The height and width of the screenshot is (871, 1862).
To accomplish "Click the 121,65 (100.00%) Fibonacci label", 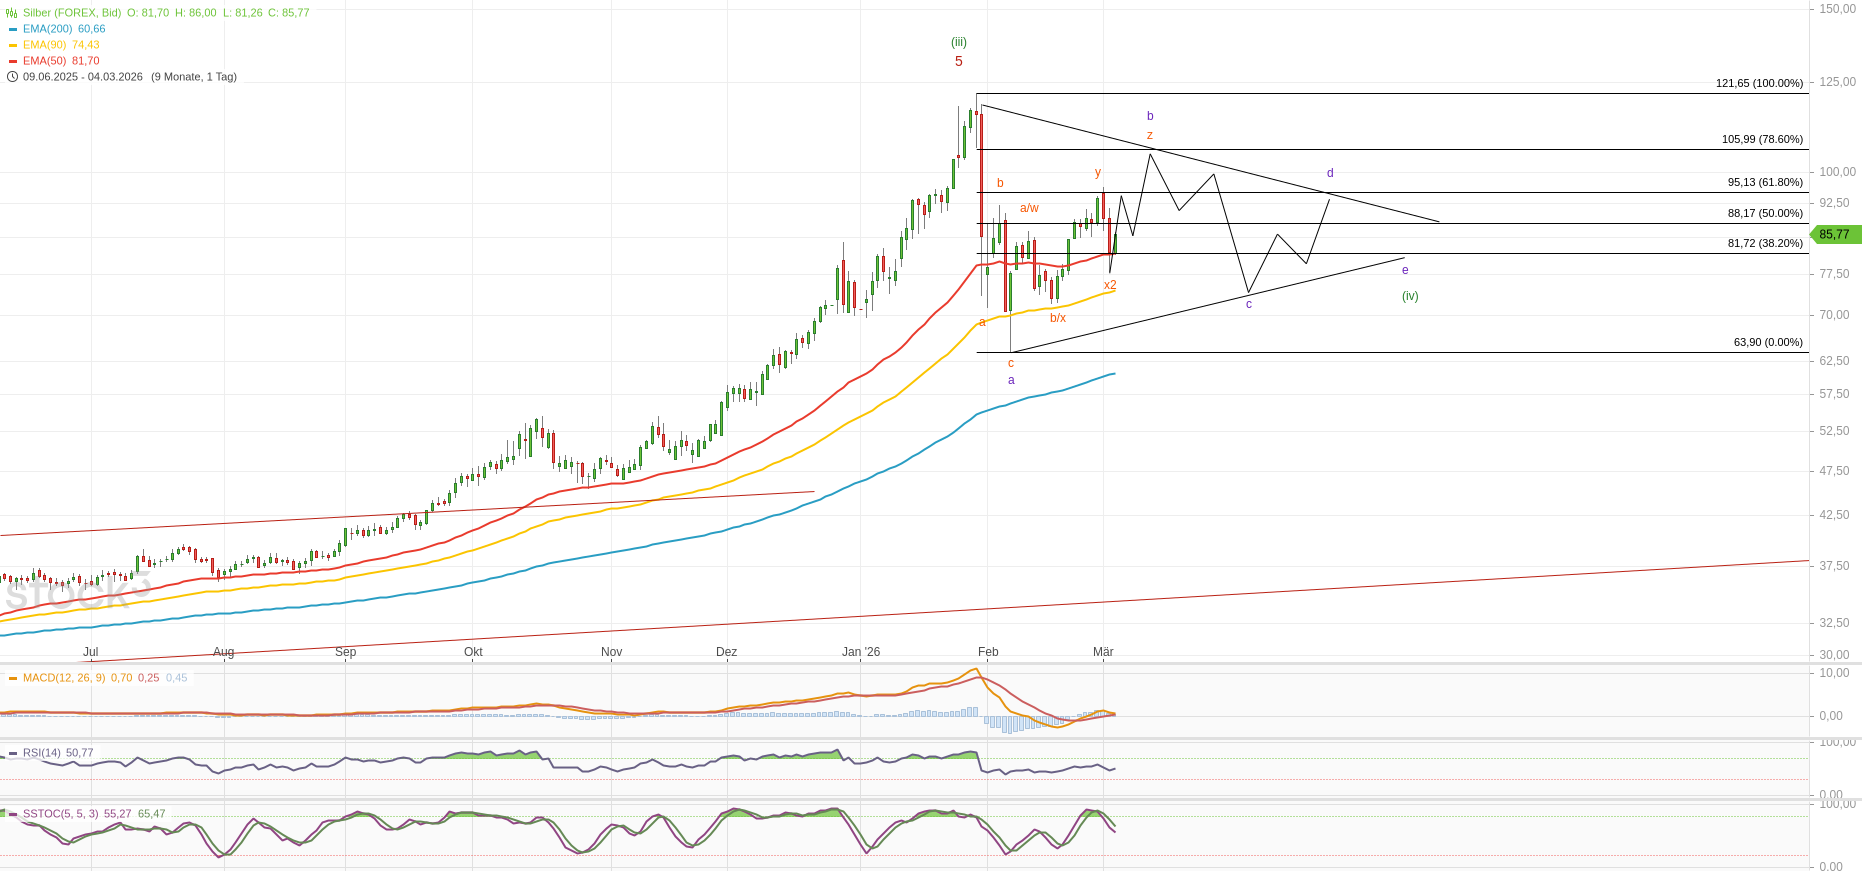I will (1759, 84).
